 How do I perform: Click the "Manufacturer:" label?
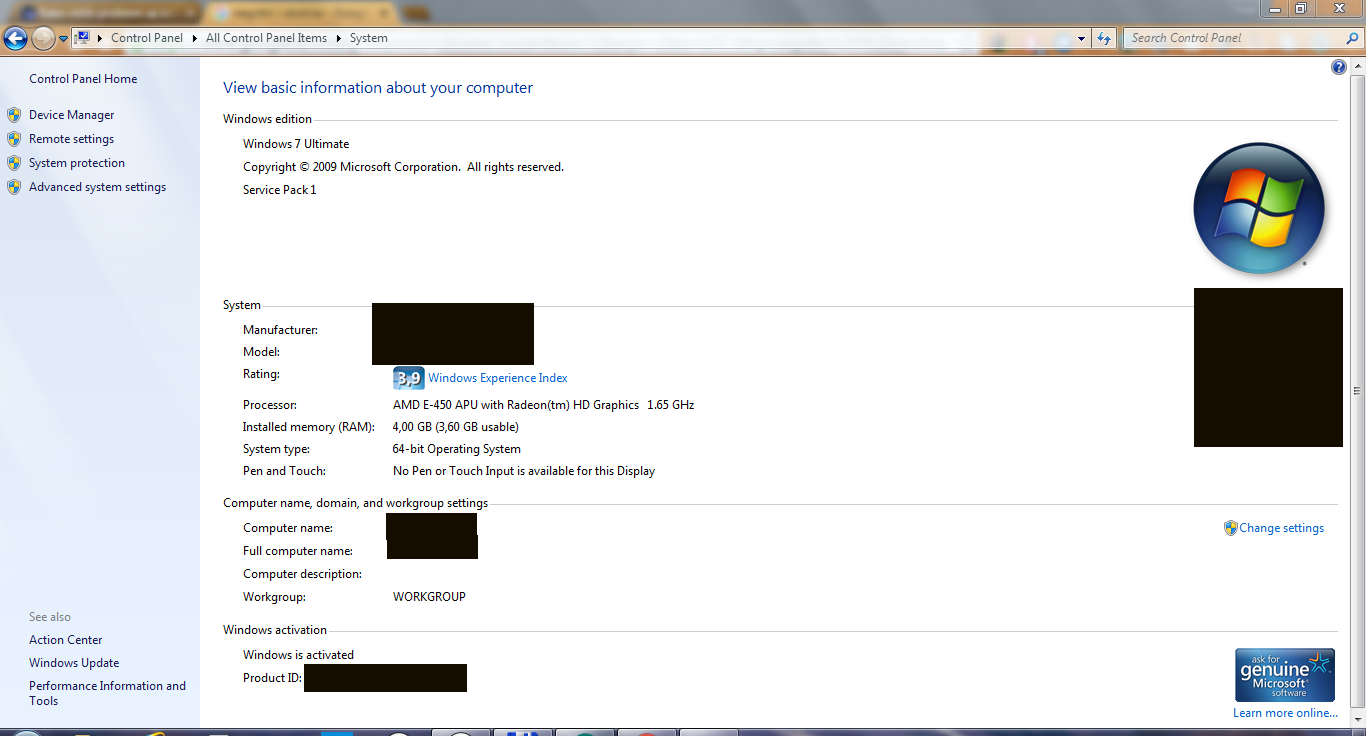[x=280, y=330]
